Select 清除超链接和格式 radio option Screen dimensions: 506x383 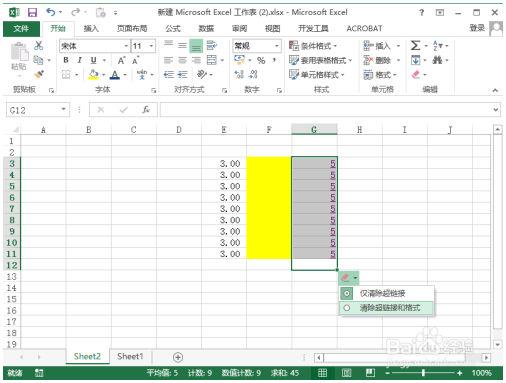[387, 308]
